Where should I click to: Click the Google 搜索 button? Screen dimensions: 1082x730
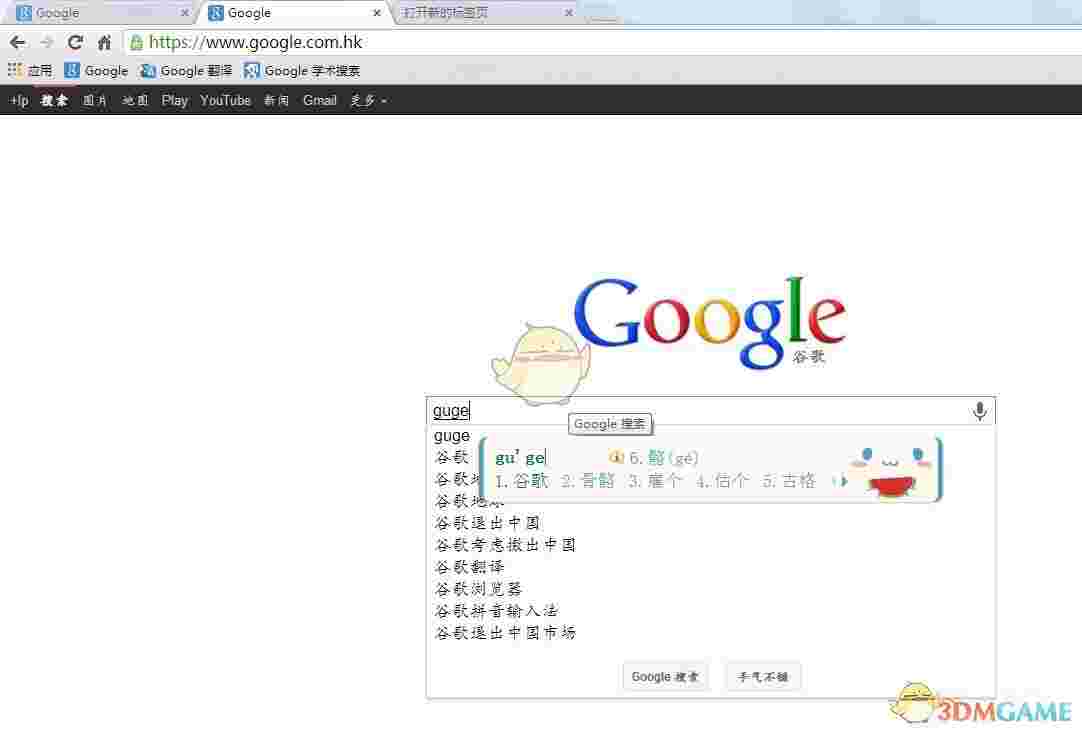(x=665, y=676)
